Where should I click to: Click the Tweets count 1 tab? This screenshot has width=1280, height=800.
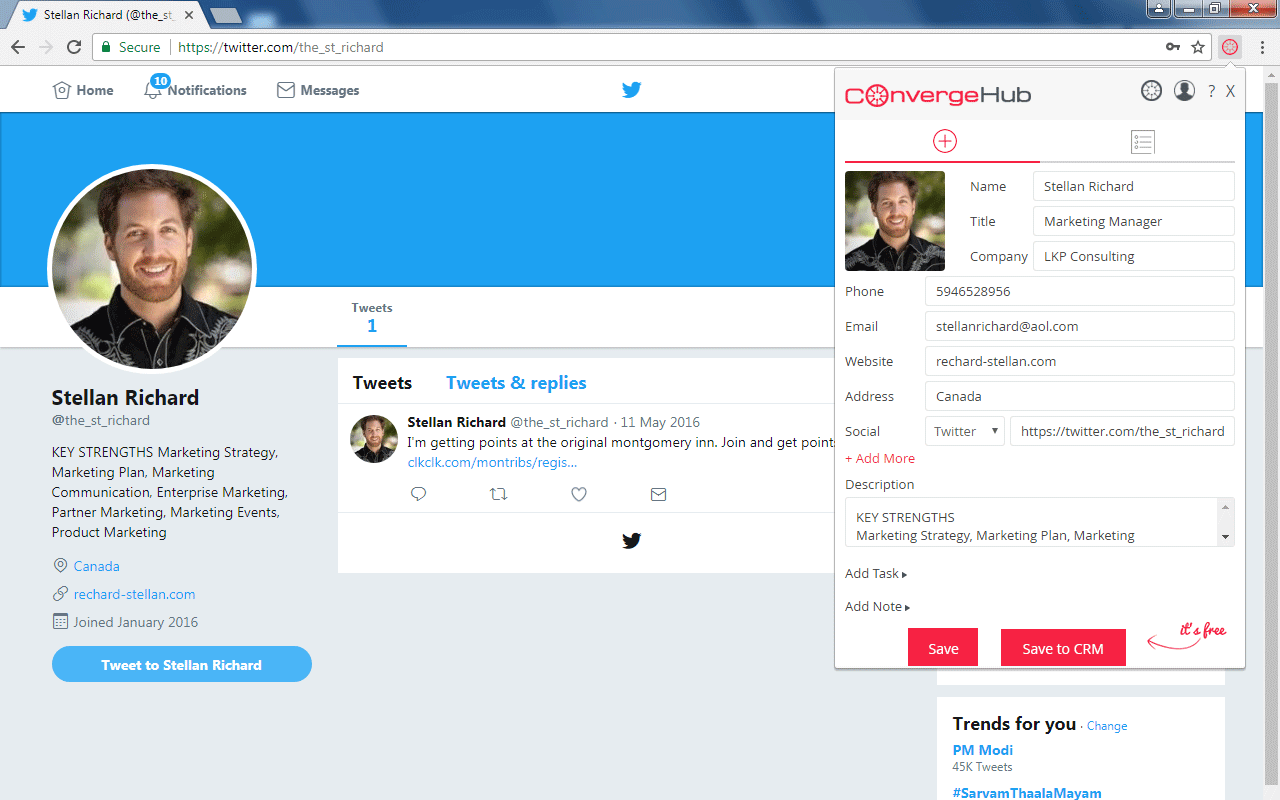tap(372, 318)
